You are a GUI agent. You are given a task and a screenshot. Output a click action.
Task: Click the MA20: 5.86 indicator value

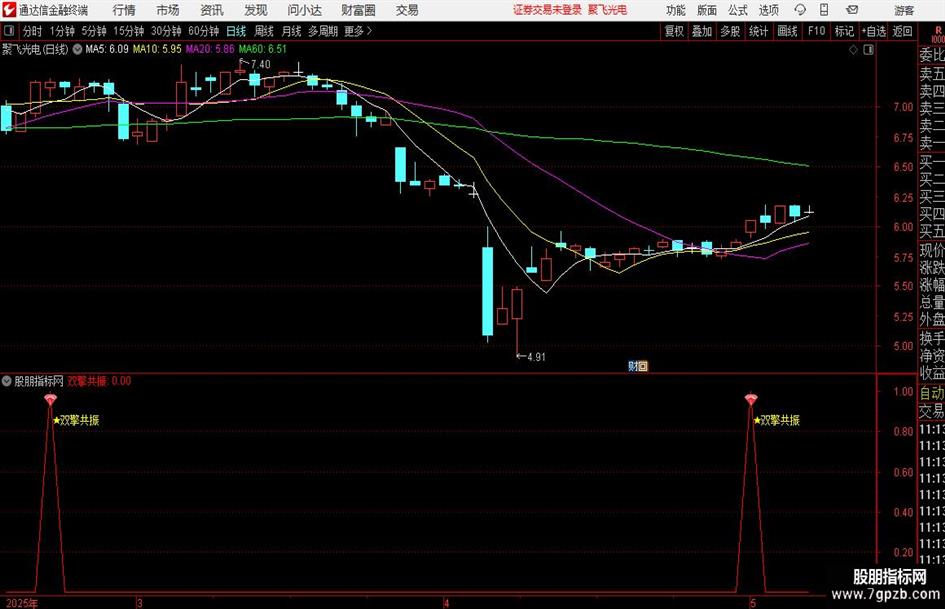(x=210, y=49)
